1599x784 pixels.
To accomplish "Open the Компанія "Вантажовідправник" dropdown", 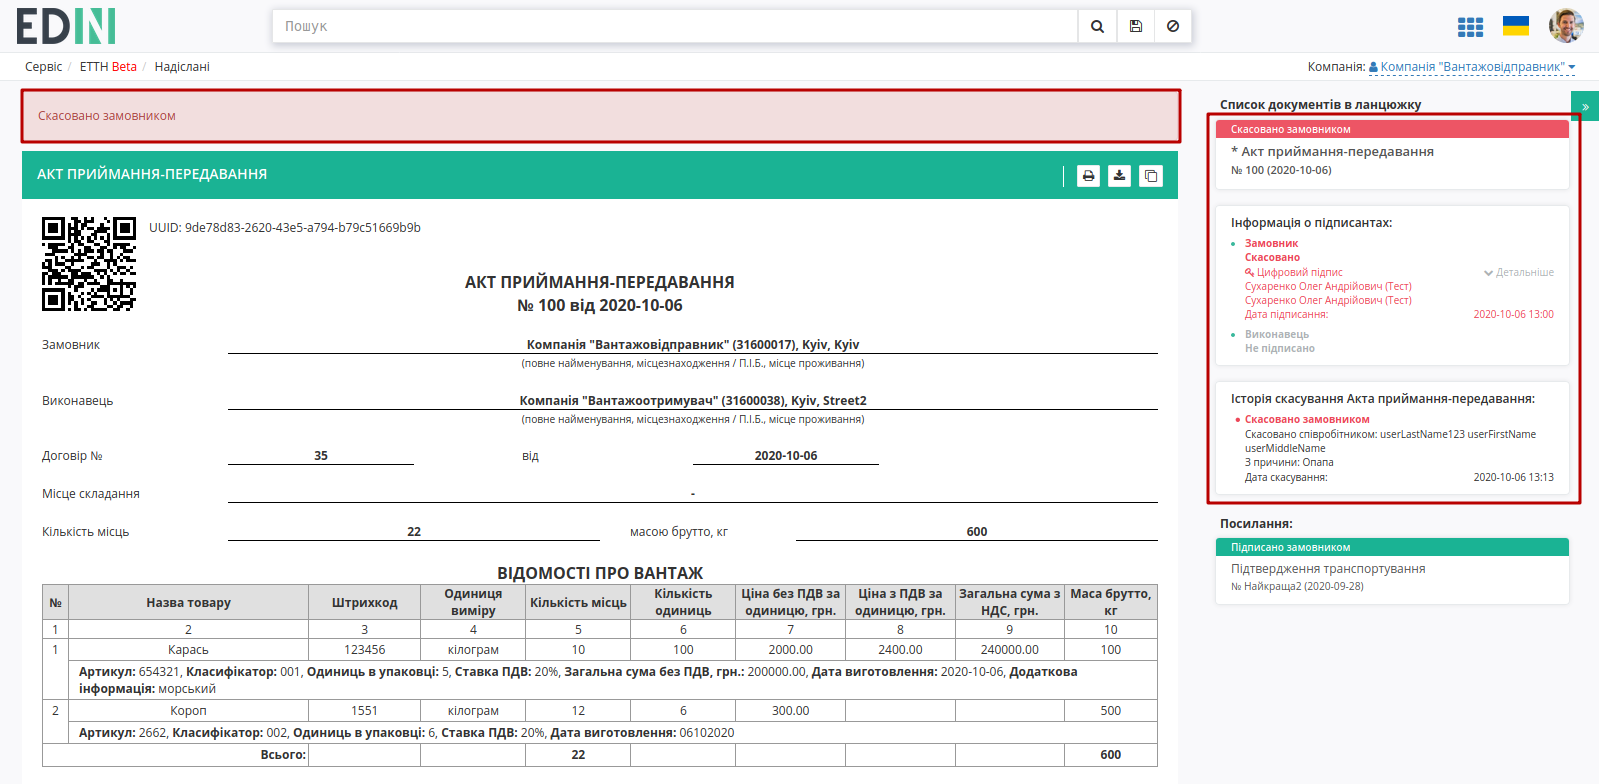I will [1472, 67].
